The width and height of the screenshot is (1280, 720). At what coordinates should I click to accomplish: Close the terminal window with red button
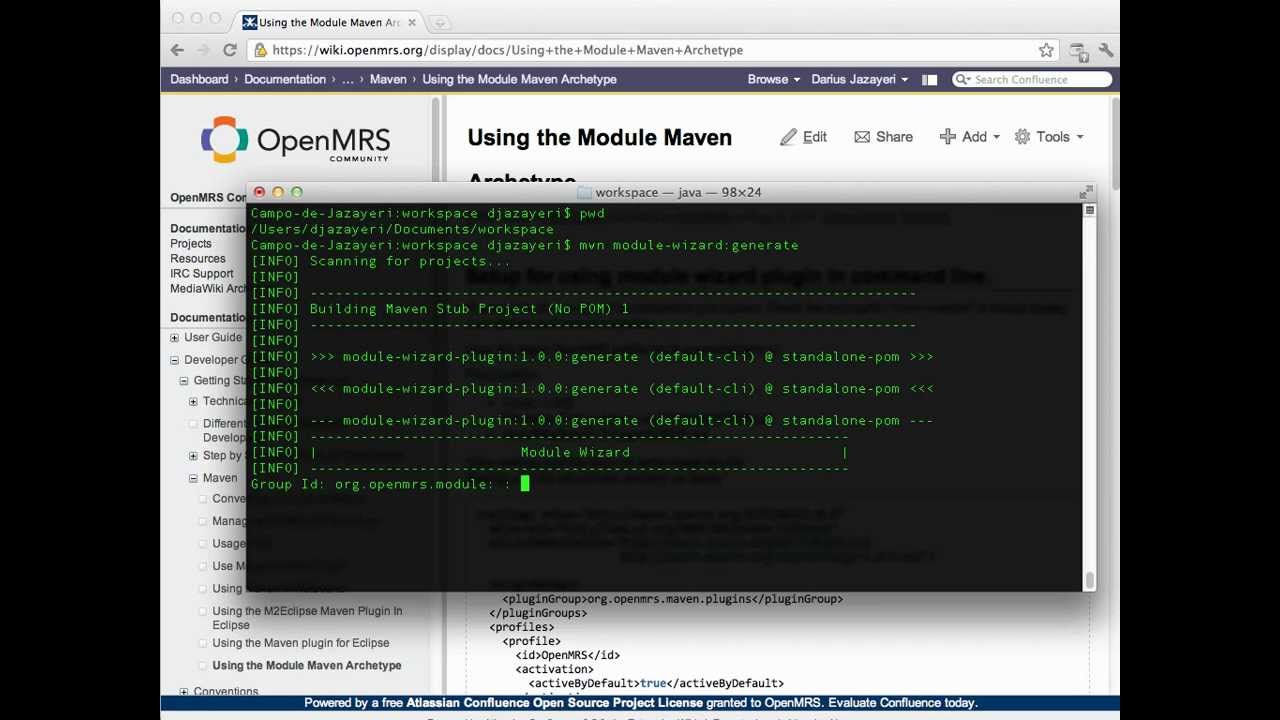coord(259,192)
